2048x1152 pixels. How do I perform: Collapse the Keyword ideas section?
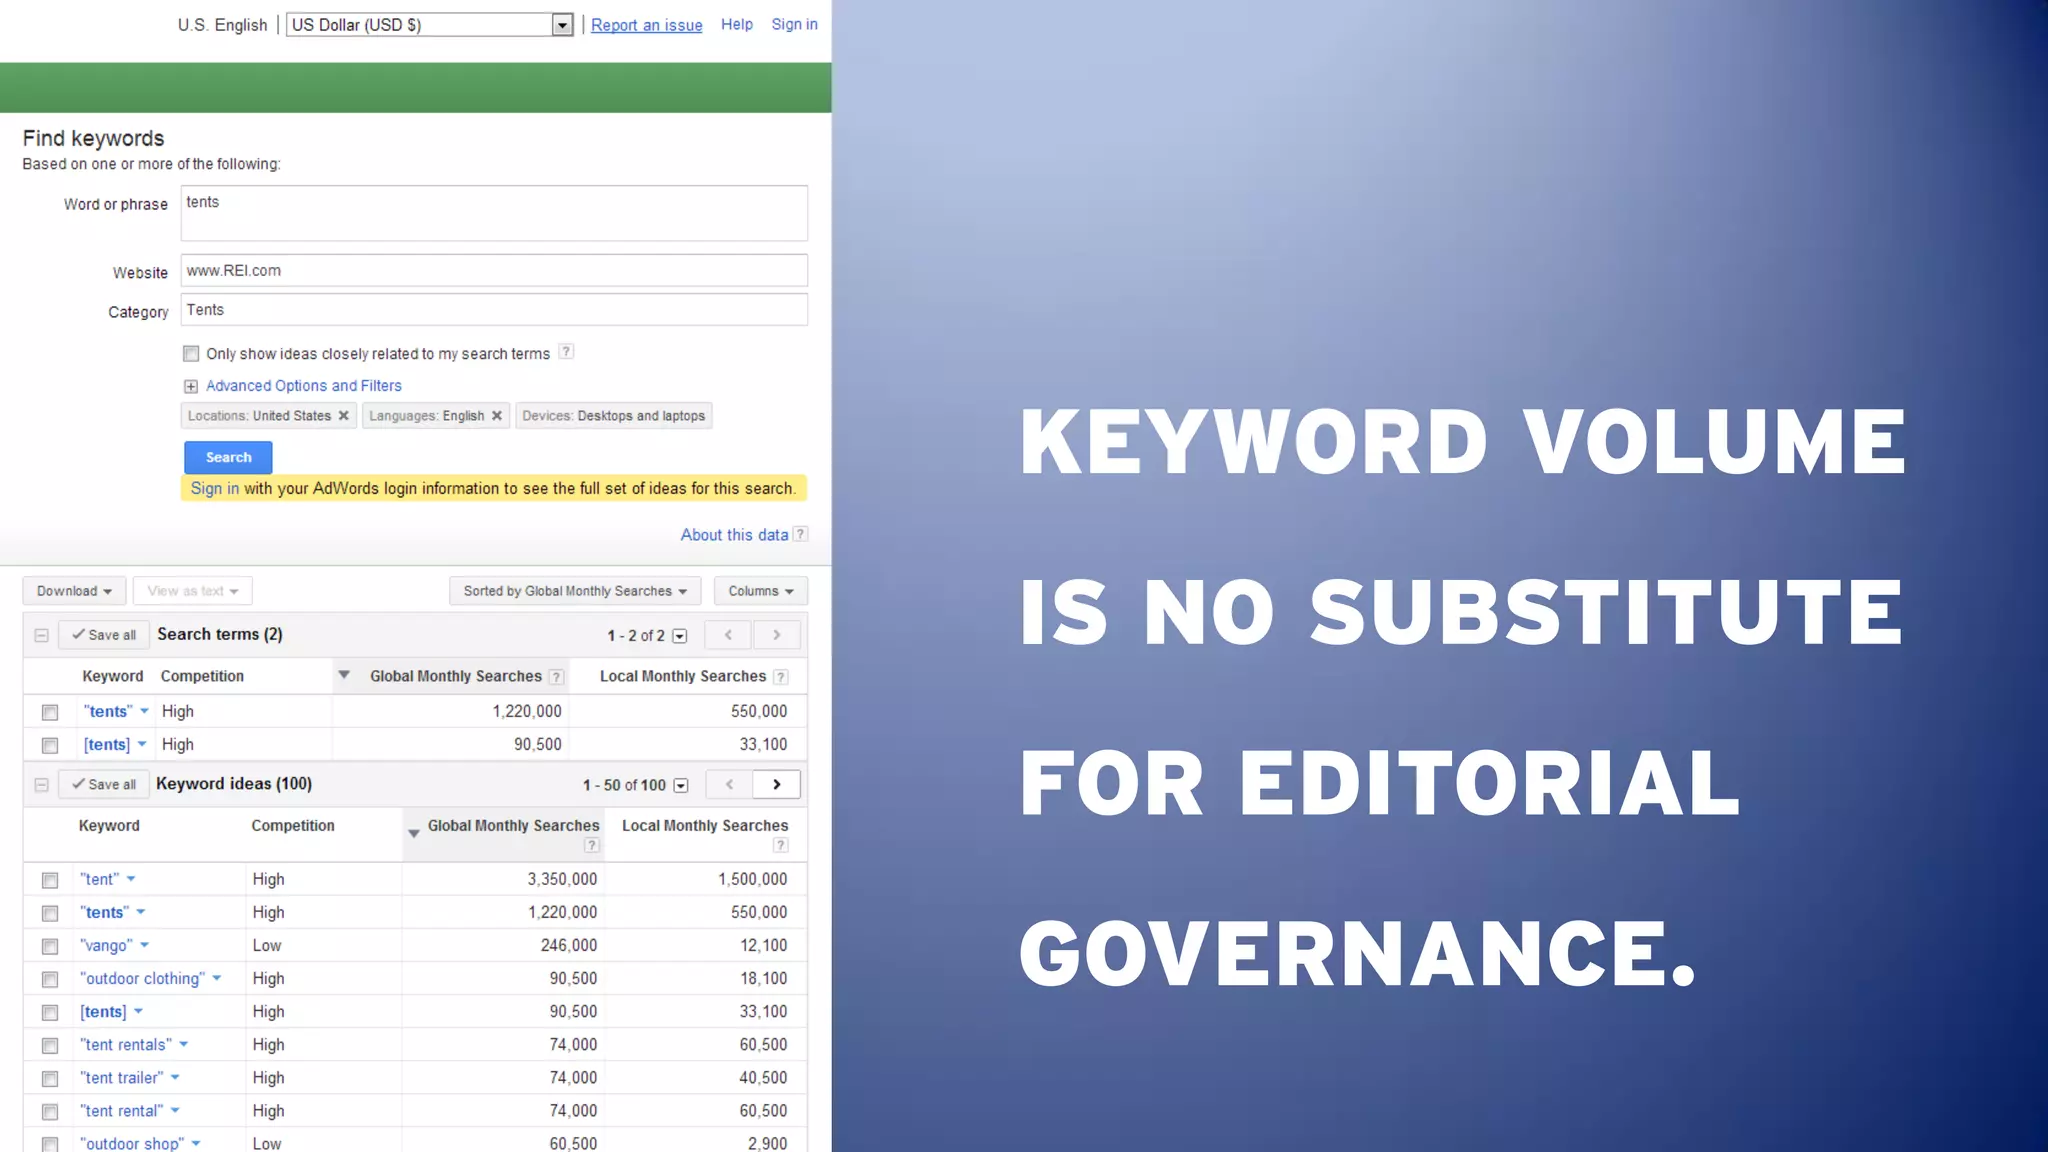41,785
